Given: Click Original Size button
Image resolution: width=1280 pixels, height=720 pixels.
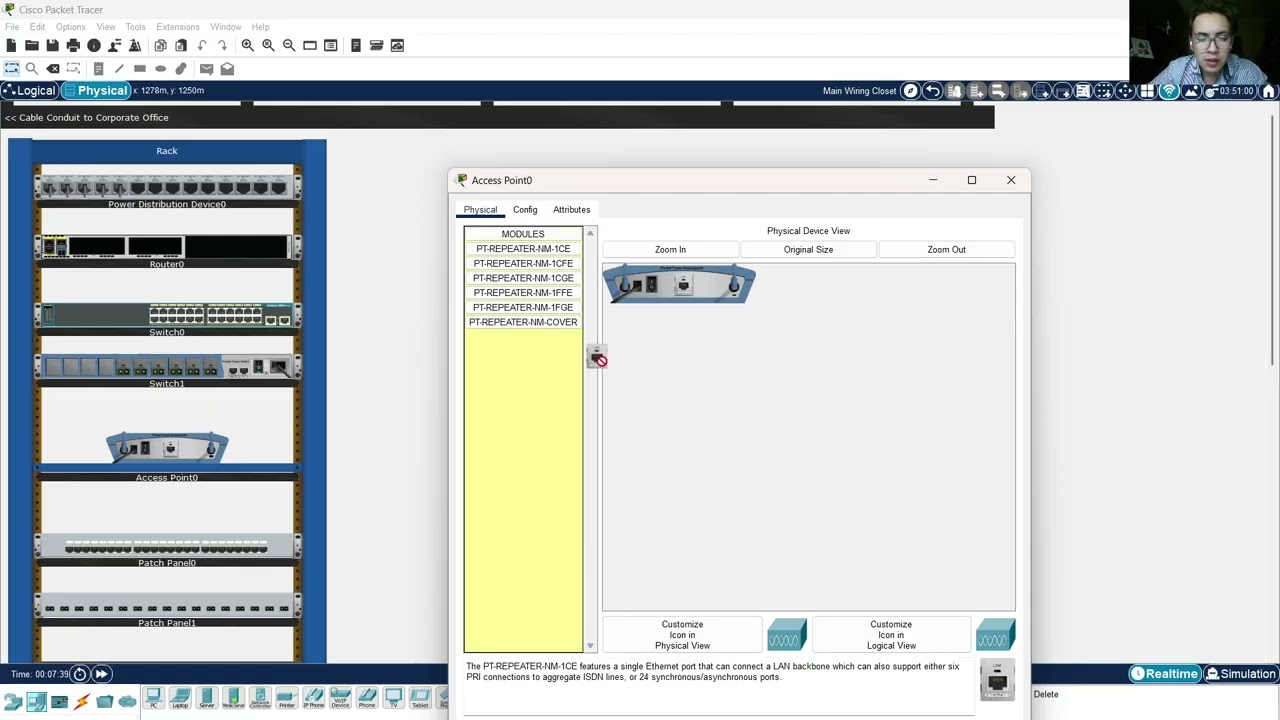Looking at the screenshot, I should point(808,250).
